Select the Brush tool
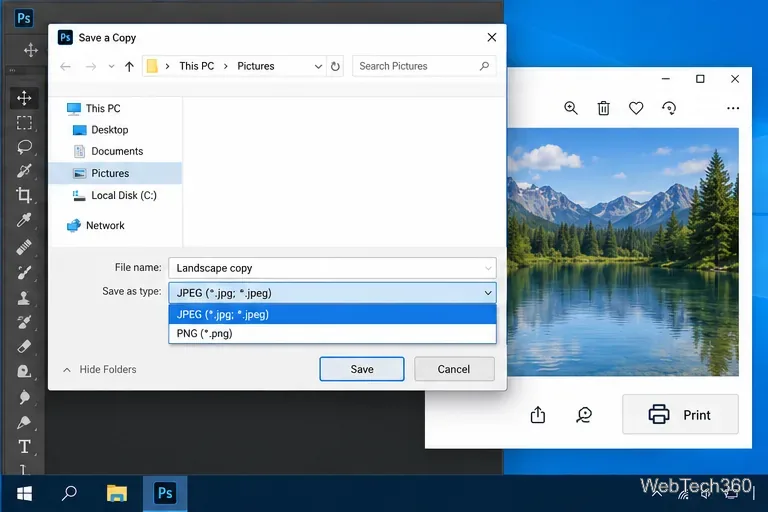The width and height of the screenshot is (768, 512). 24,272
